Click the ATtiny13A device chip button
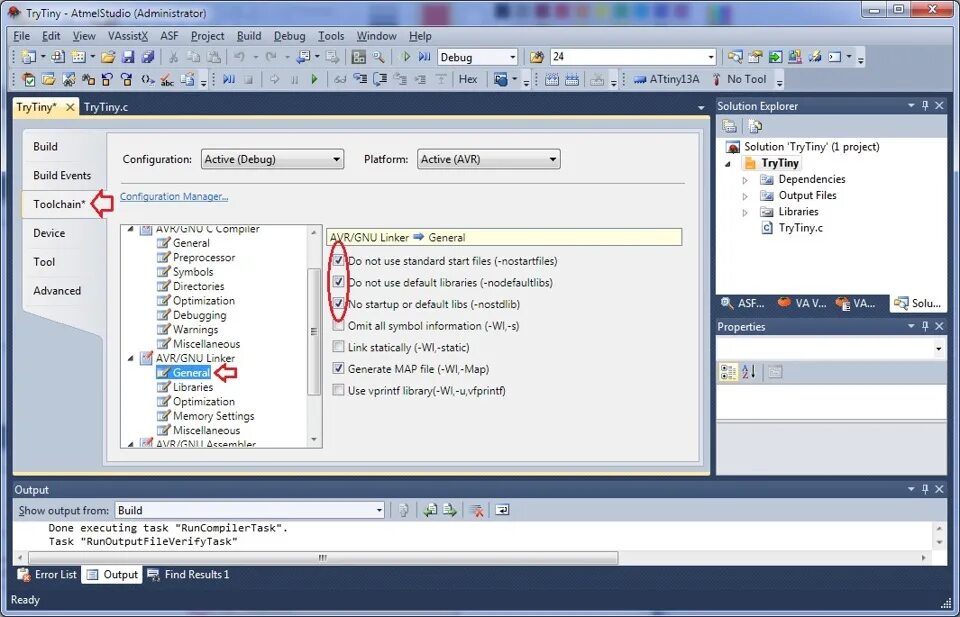 [x=667, y=79]
